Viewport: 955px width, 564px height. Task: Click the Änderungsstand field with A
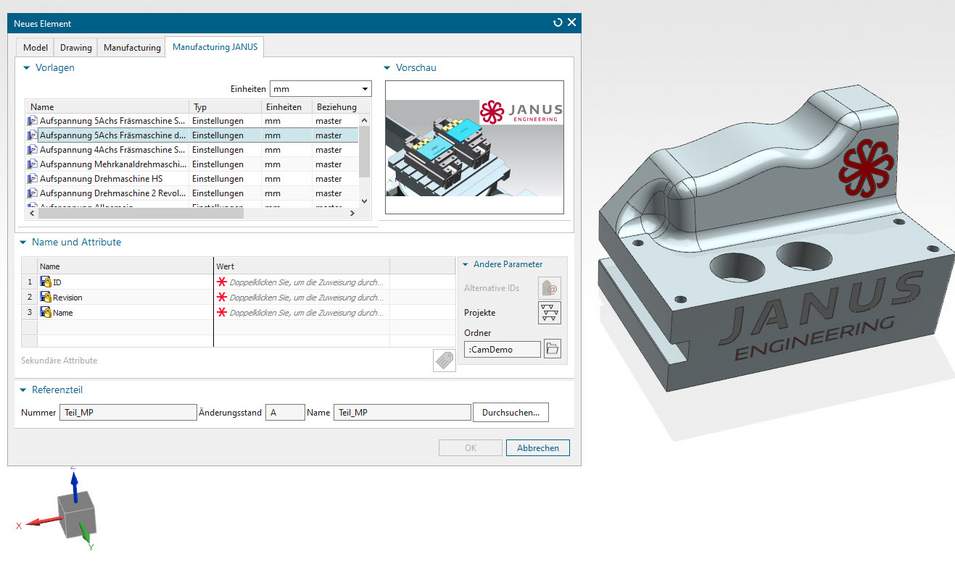coord(285,412)
